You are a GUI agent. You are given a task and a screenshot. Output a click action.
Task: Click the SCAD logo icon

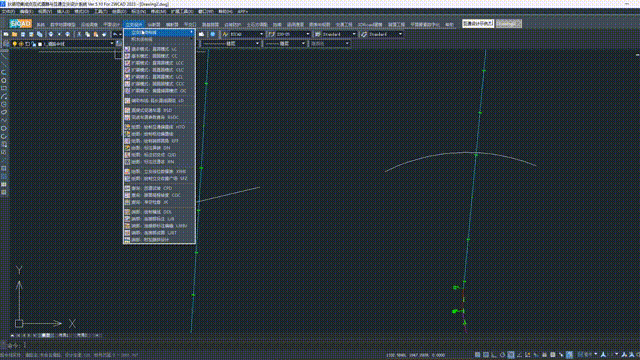tap(20, 23)
